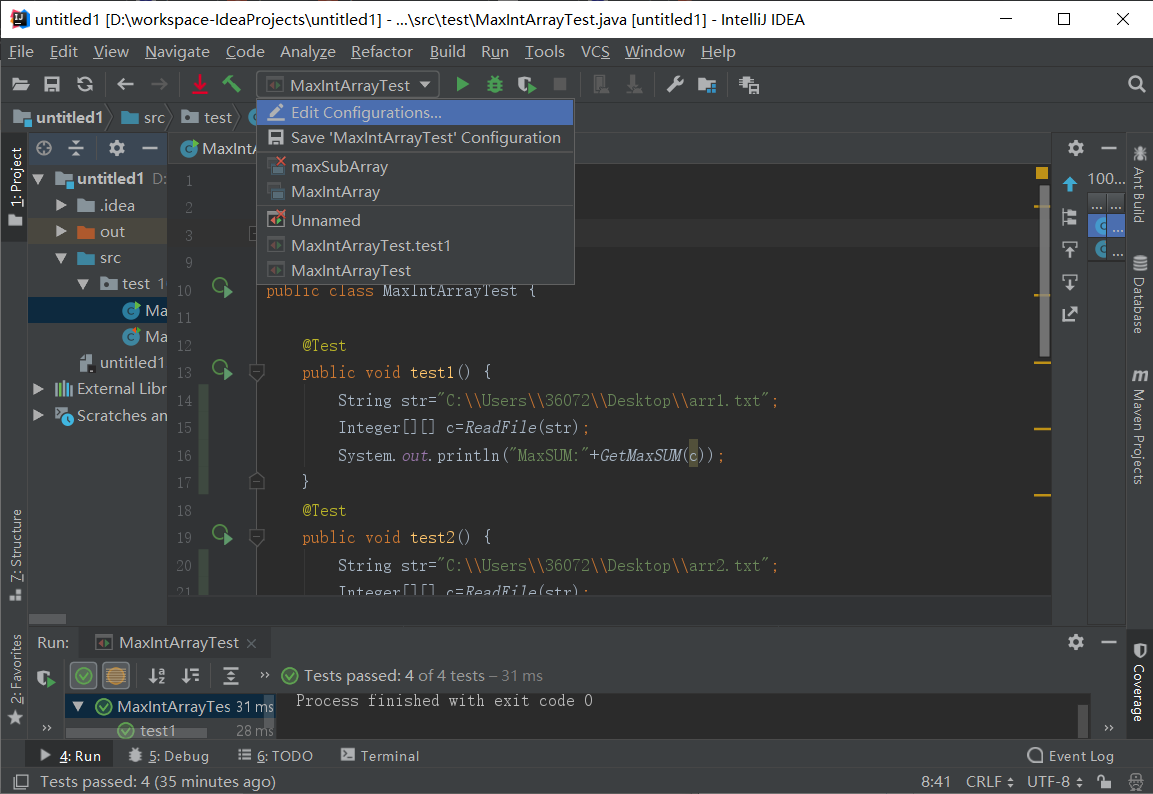Expand External Libraries node

[x=39, y=389]
